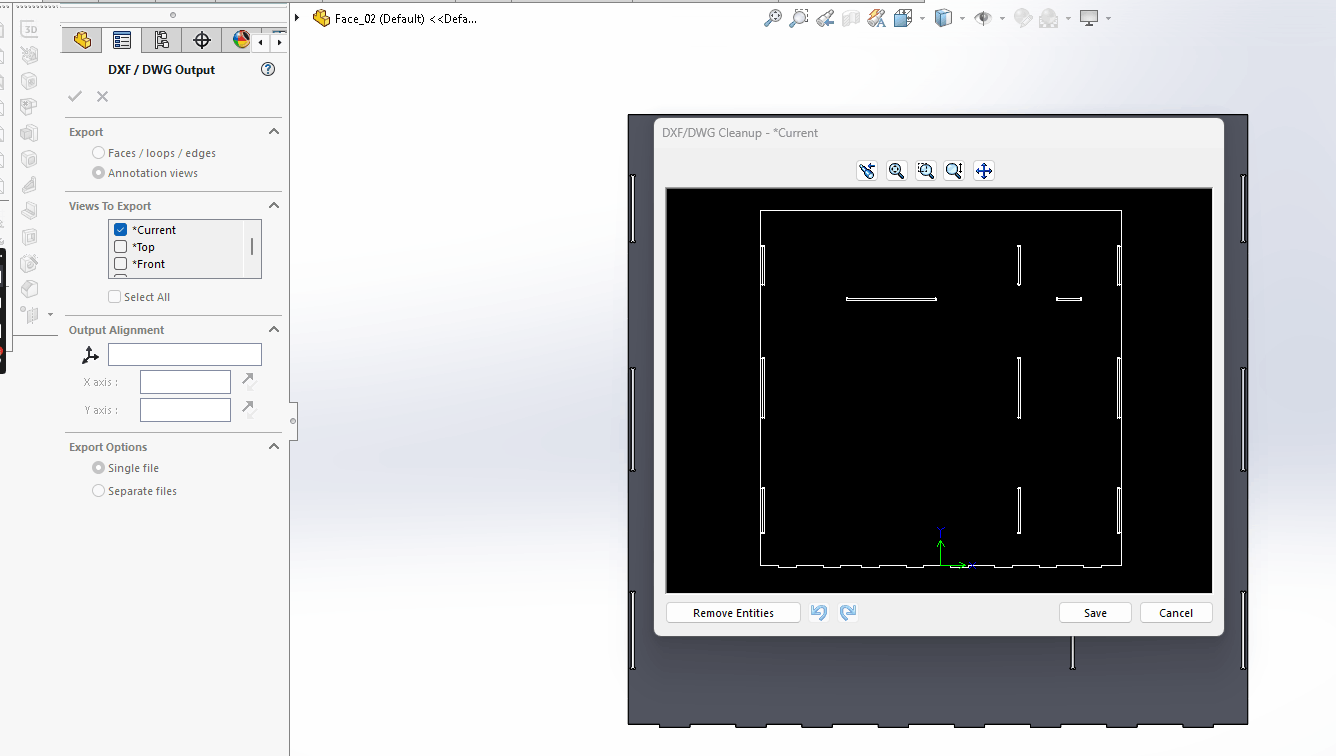1336x756 pixels.
Task: Confirm DXF export with green checkmark
Action: click(x=75, y=96)
